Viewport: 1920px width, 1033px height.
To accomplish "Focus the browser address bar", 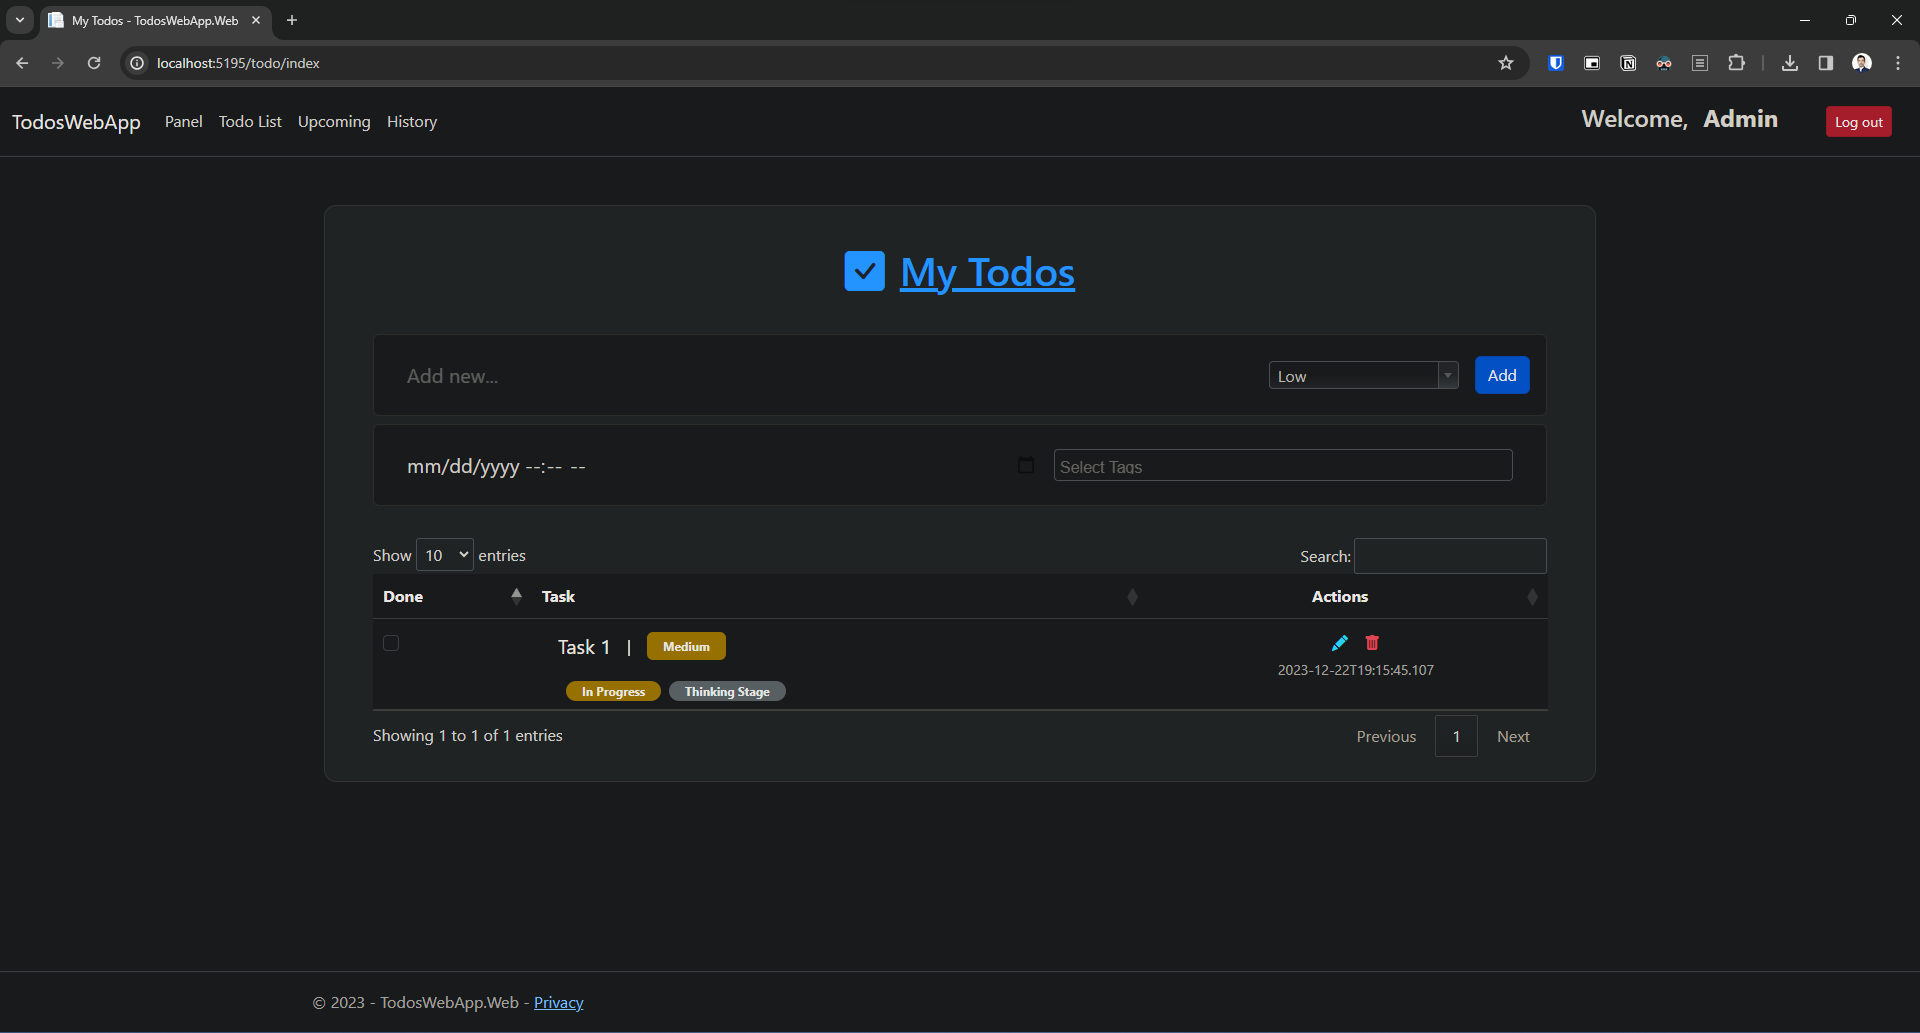I will pos(820,63).
